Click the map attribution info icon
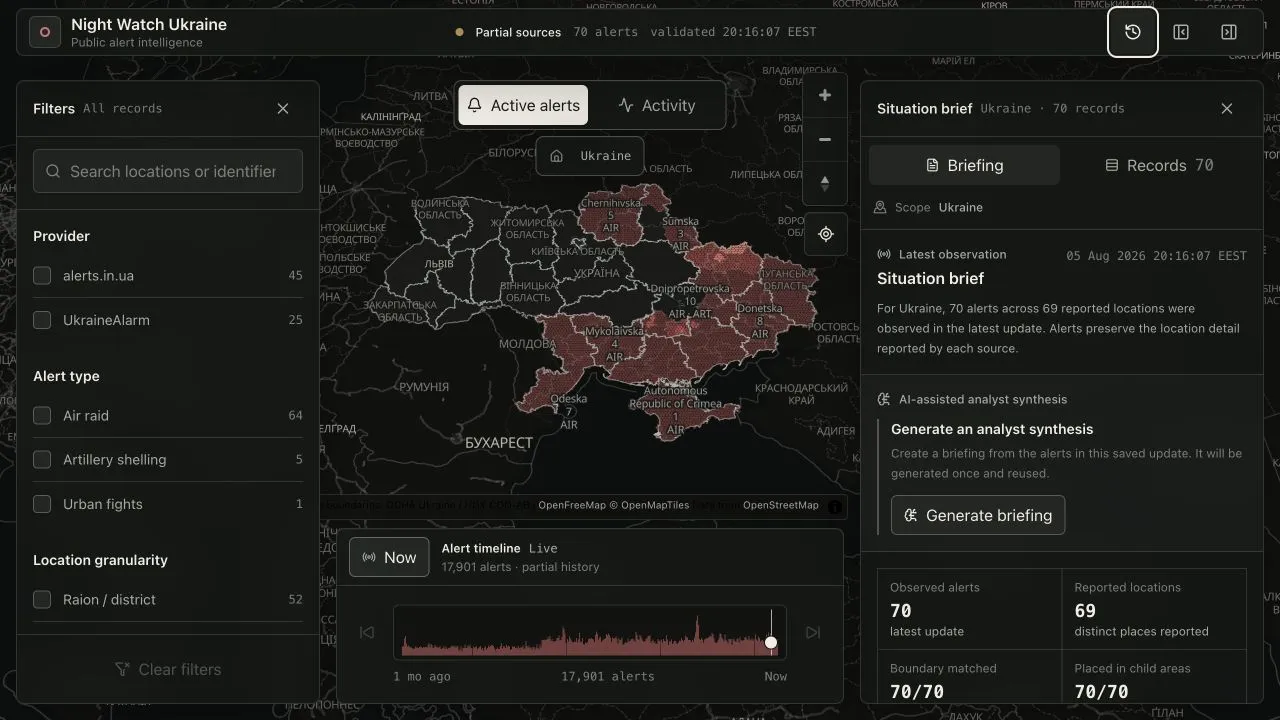The height and width of the screenshot is (720, 1280). point(835,506)
